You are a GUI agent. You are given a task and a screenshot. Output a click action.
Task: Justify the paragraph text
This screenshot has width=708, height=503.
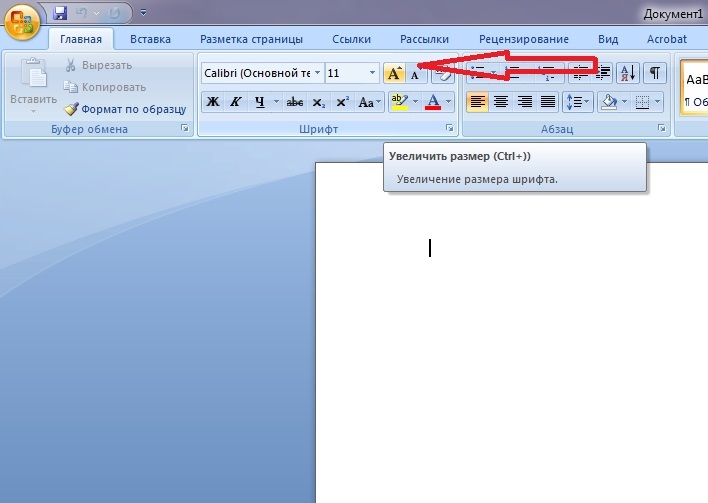tap(548, 102)
